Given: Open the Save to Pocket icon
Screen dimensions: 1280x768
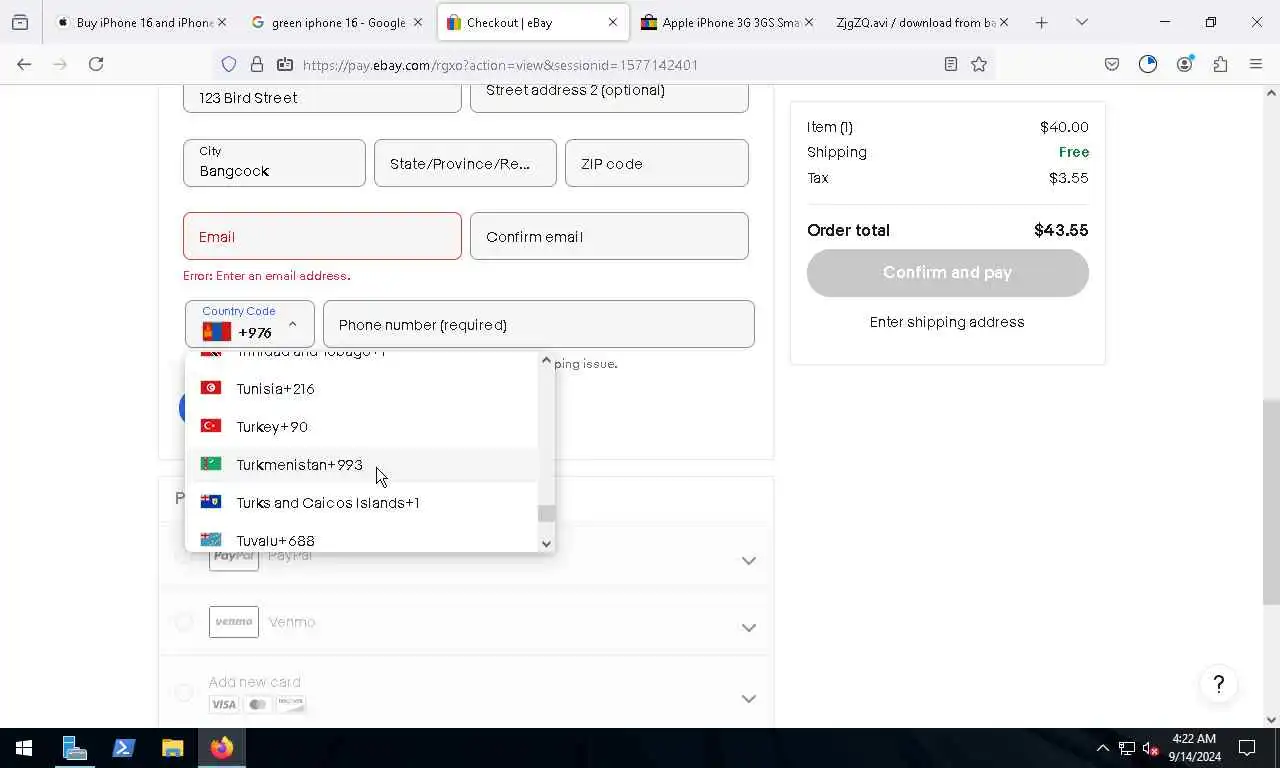Looking at the screenshot, I should (x=1112, y=64).
